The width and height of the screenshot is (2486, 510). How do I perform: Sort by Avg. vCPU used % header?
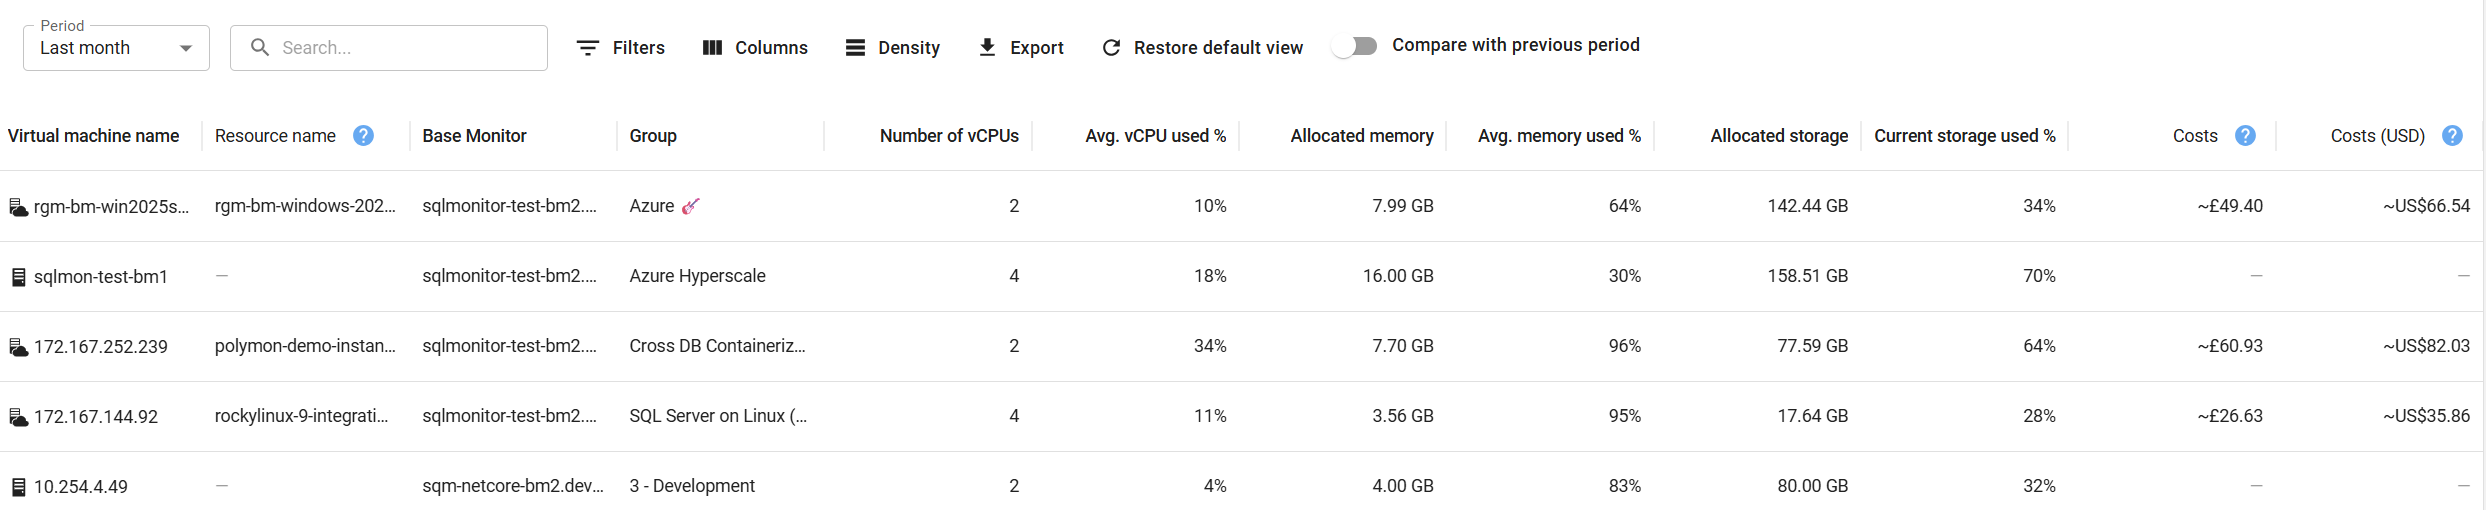pyautogui.click(x=1155, y=136)
